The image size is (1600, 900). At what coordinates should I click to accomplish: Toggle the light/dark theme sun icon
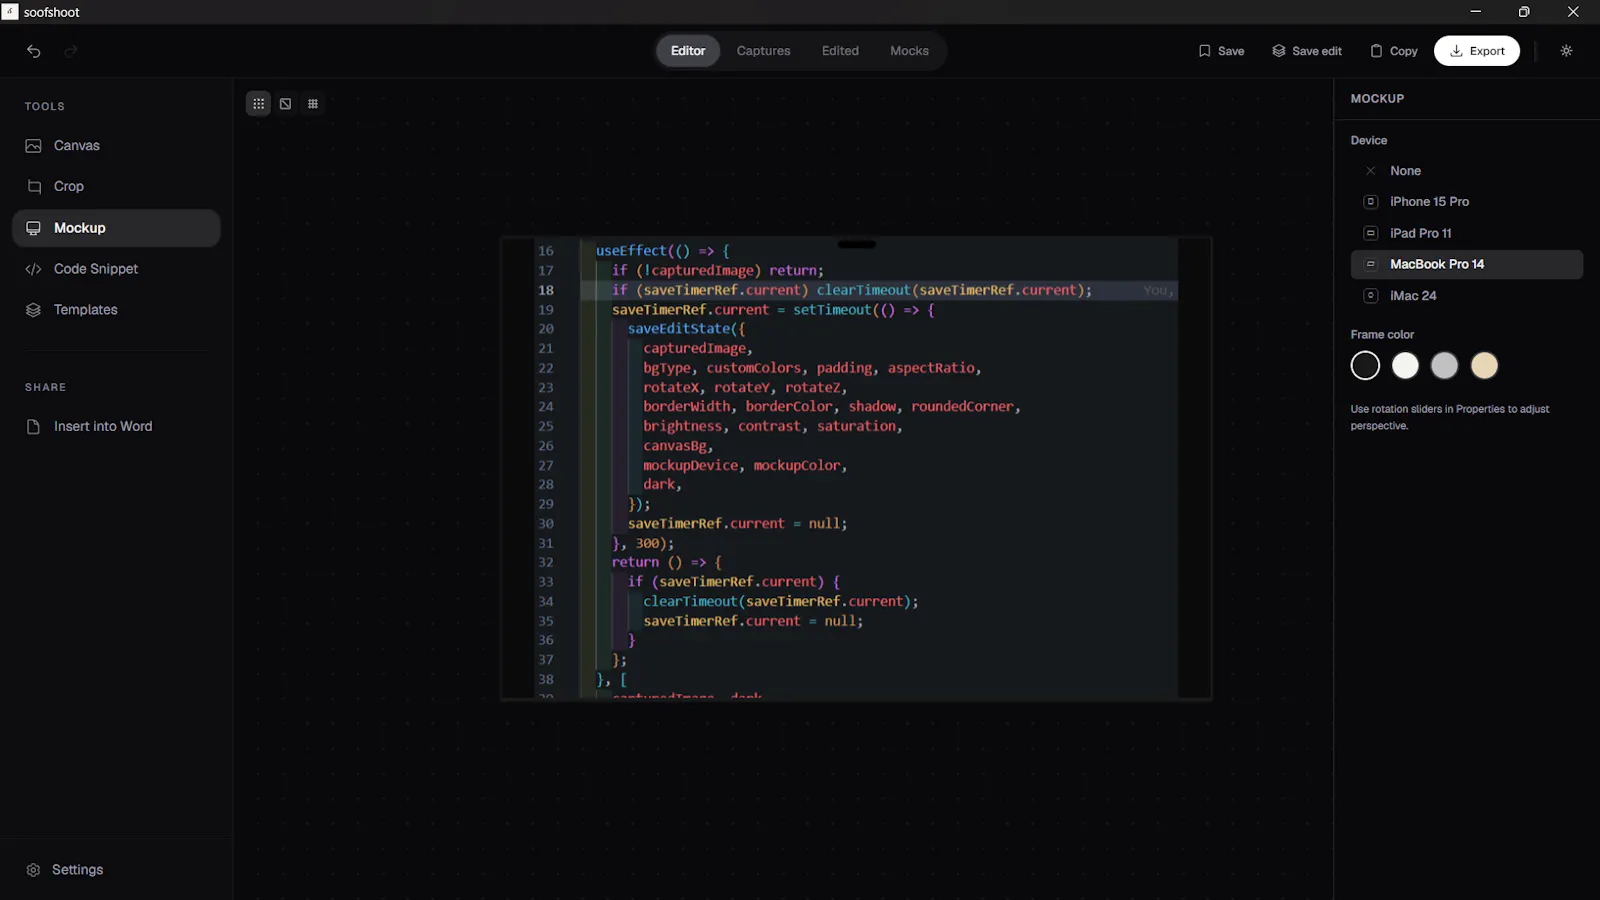1566,51
